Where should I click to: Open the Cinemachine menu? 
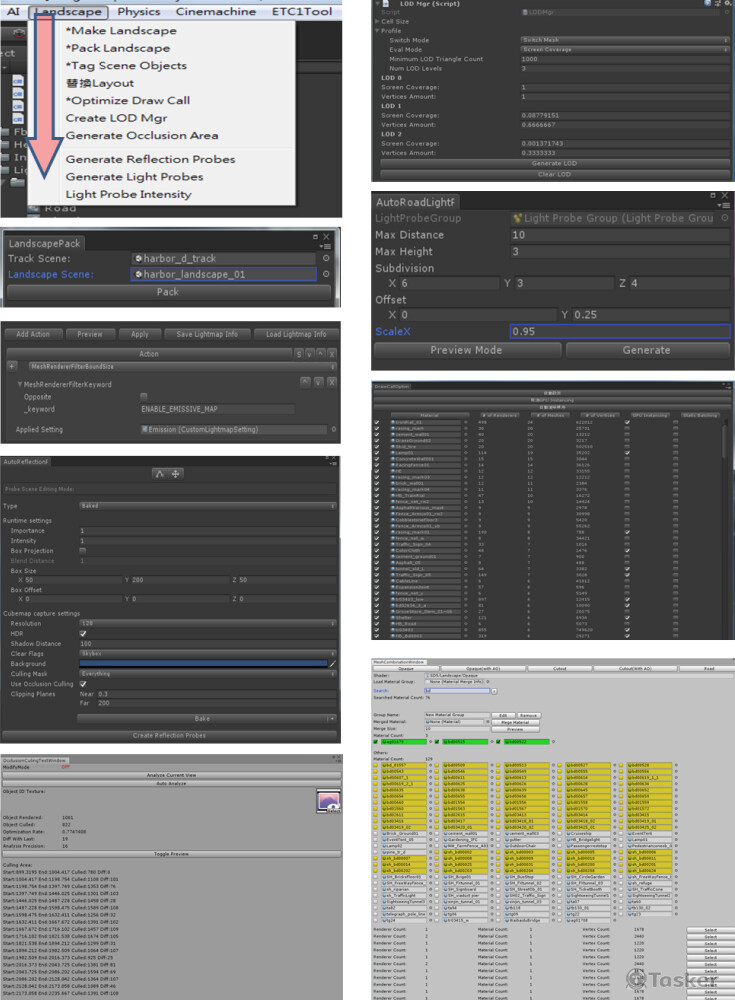pyautogui.click(x=216, y=11)
